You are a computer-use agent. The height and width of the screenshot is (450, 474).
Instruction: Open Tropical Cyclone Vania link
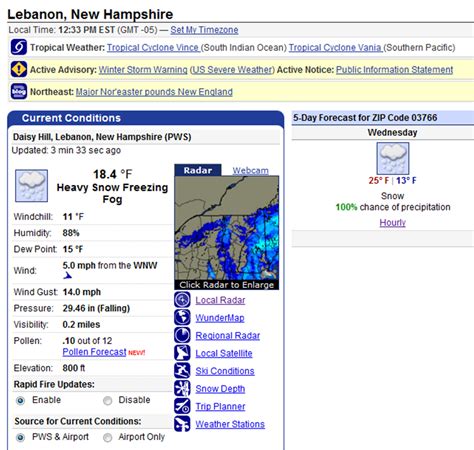coord(336,48)
